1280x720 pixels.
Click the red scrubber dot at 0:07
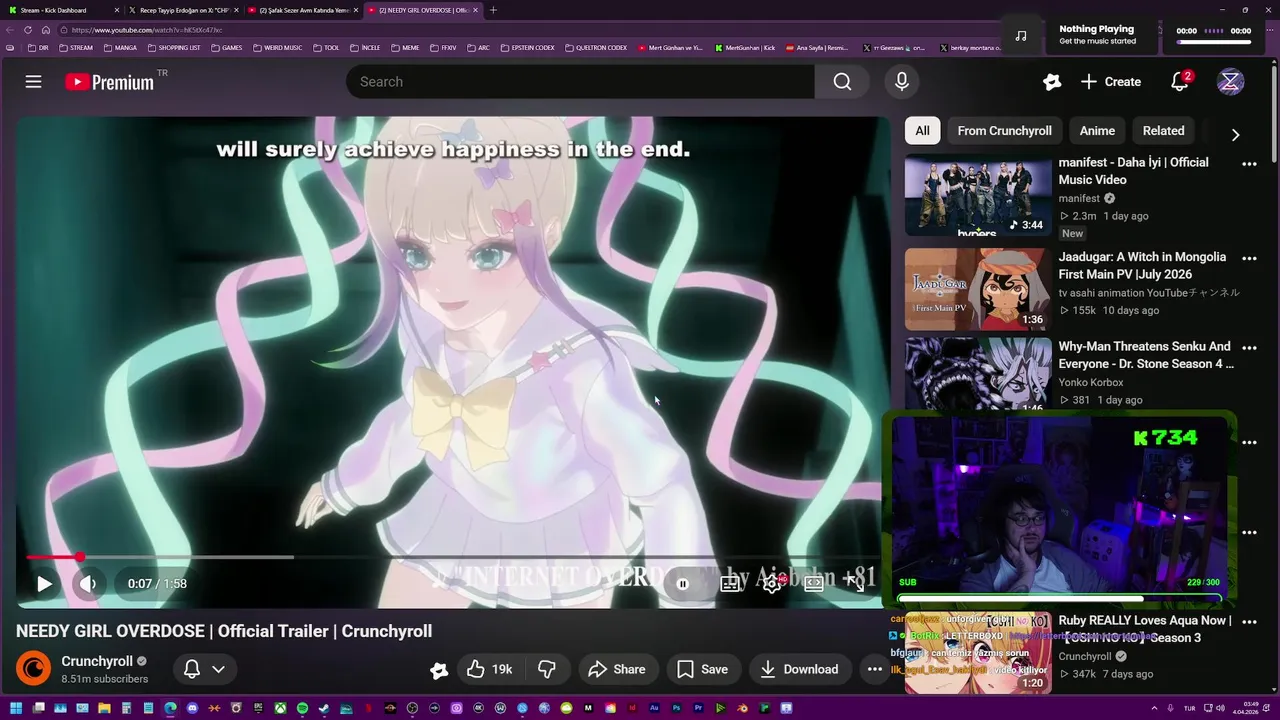(79, 557)
